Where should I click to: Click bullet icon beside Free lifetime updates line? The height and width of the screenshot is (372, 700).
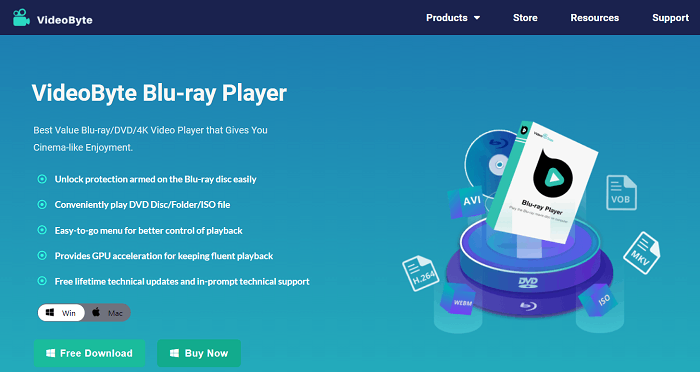[x=42, y=281]
